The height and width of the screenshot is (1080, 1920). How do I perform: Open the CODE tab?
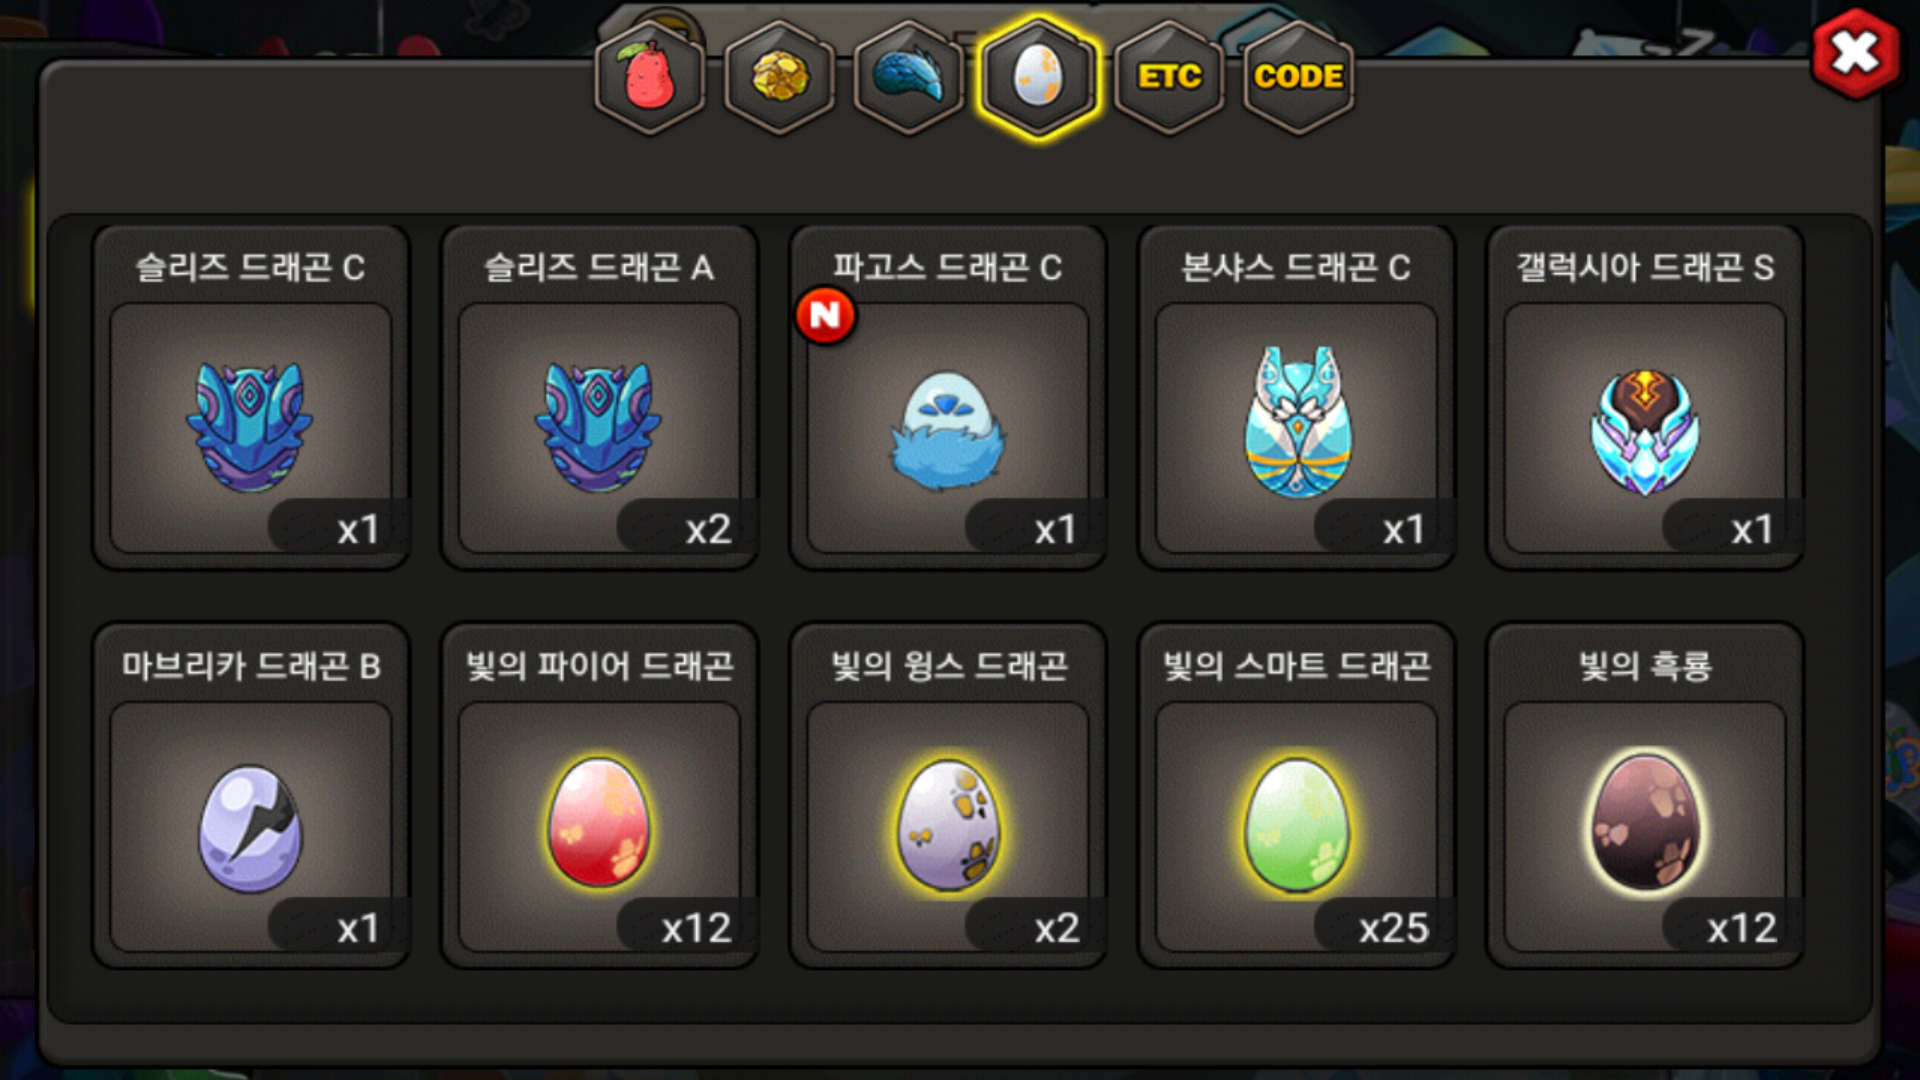point(1298,78)
